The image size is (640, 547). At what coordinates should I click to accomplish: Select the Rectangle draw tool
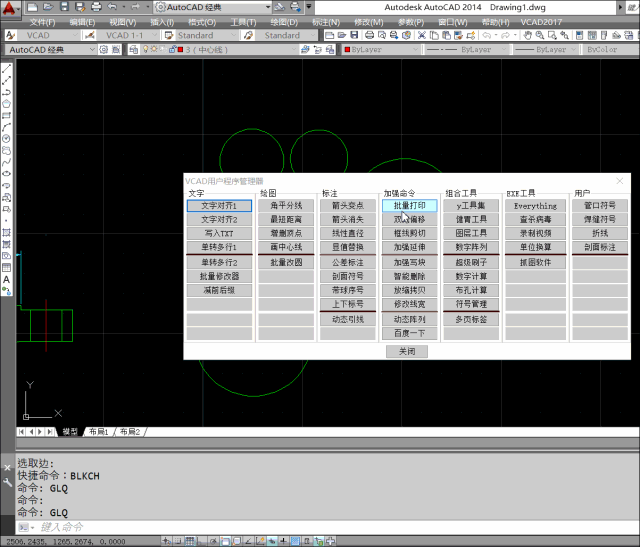[7, 115]
